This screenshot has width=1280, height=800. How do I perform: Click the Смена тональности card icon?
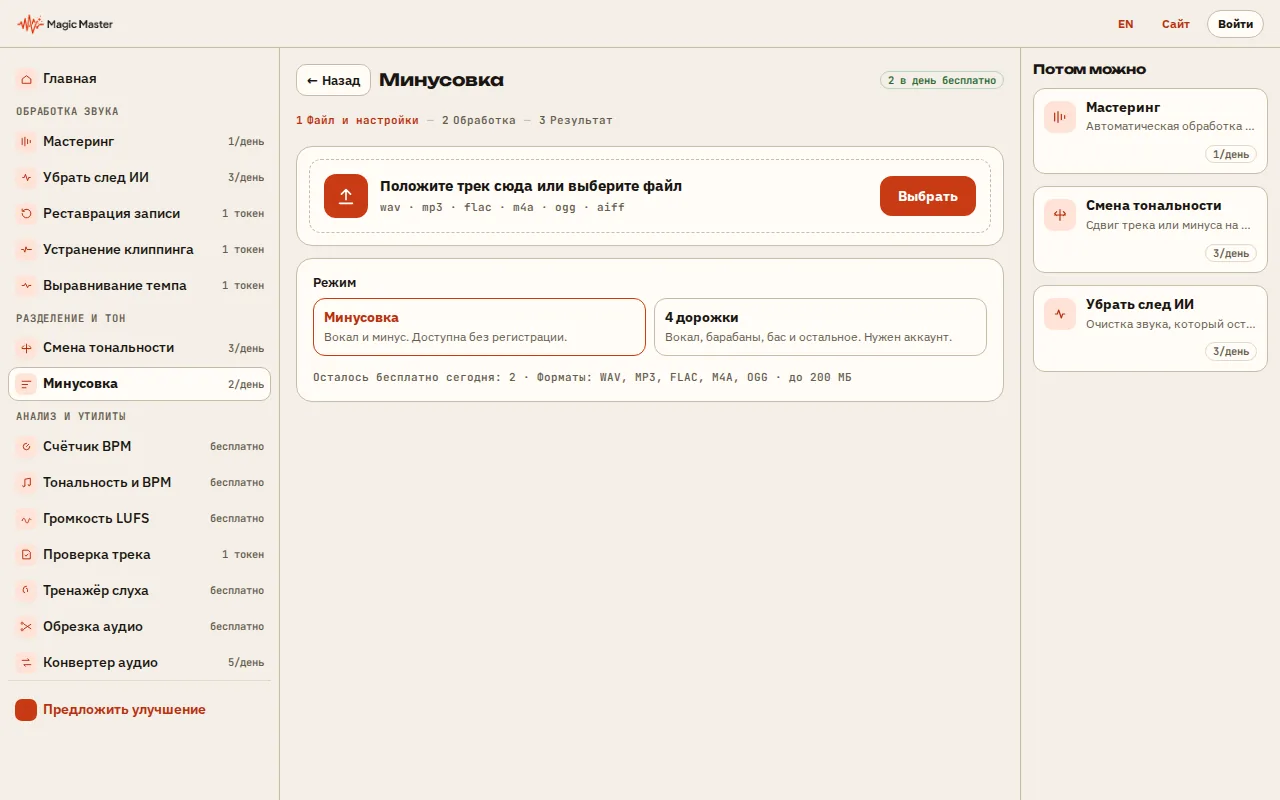point(1060,215)
